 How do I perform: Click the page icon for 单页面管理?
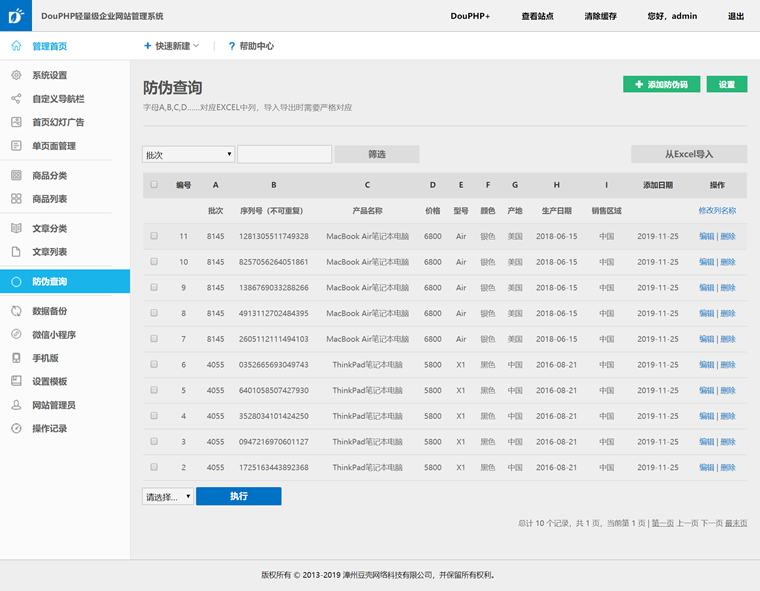click(x=16, y=145)
